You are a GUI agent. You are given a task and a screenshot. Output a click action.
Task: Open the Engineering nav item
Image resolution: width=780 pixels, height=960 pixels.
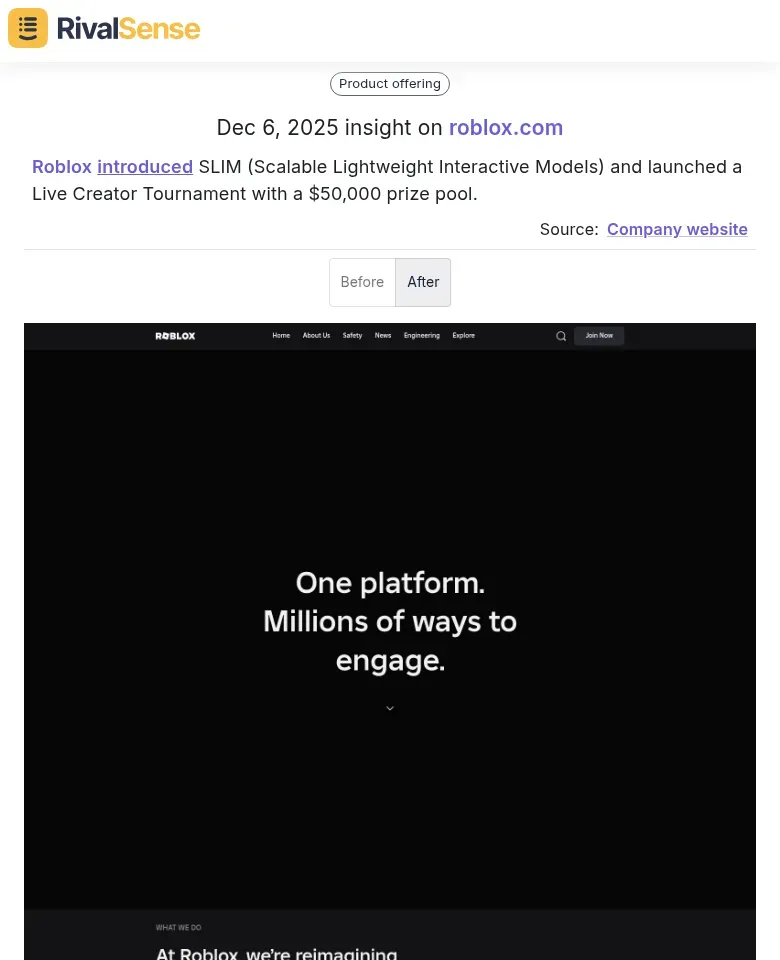[421, 336]
